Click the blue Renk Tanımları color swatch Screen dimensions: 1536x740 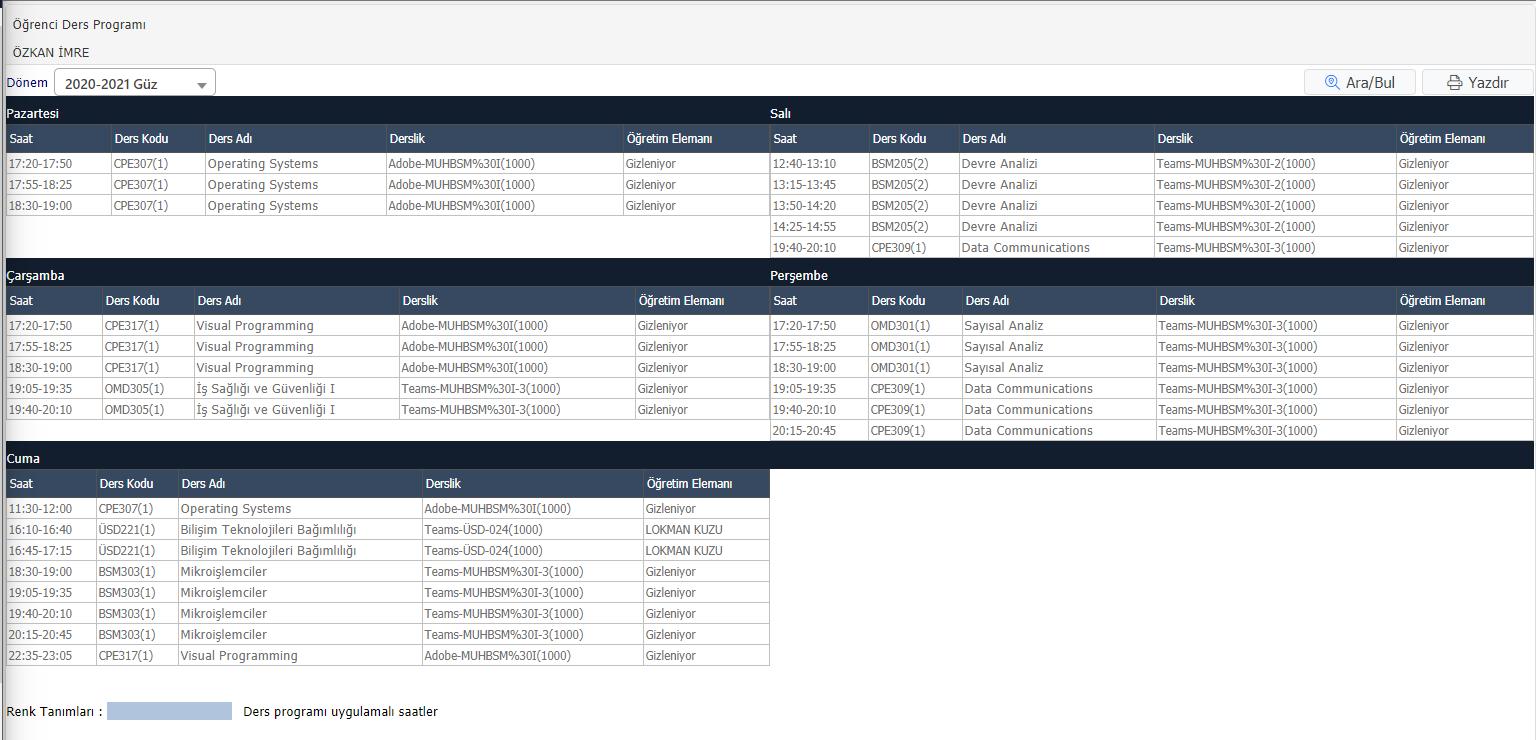(x=169, y=711)
